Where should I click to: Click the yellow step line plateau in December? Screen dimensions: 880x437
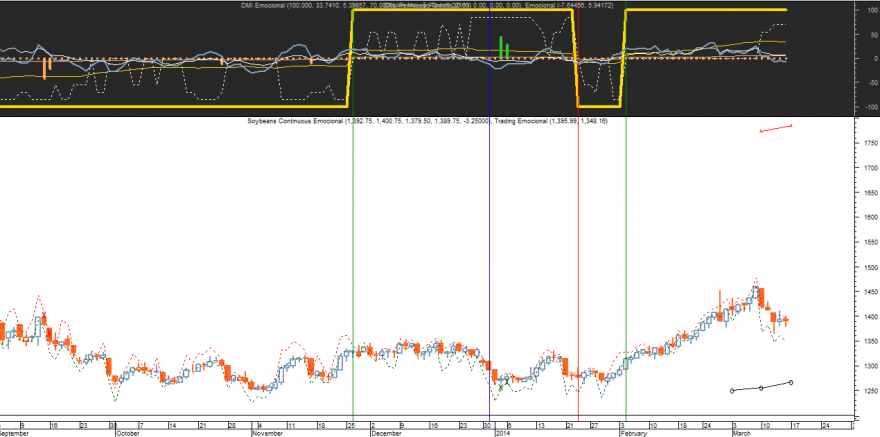coord(461,10)
